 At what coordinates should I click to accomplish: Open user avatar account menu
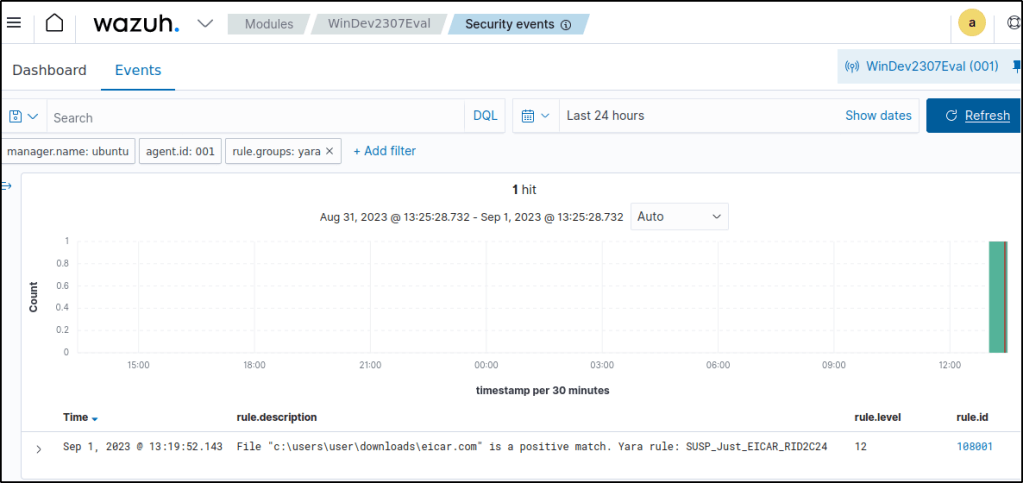coord(971,23)
